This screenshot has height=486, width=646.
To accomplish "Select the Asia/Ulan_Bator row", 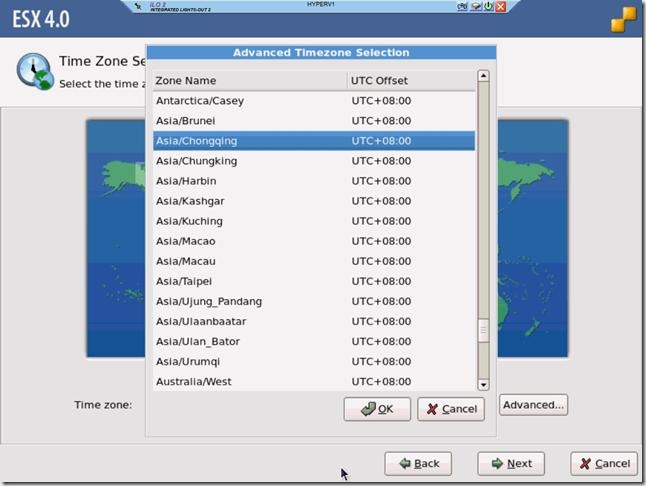I will [x=314, y=341].
